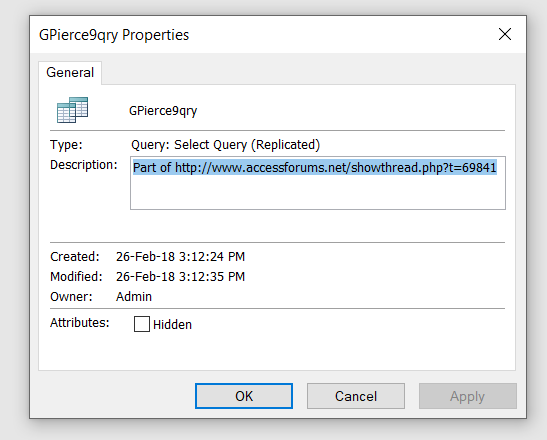Screen dimensions: 547x440
Task: Enable the Hidden attribute checkbox
Action: point(142,324)
